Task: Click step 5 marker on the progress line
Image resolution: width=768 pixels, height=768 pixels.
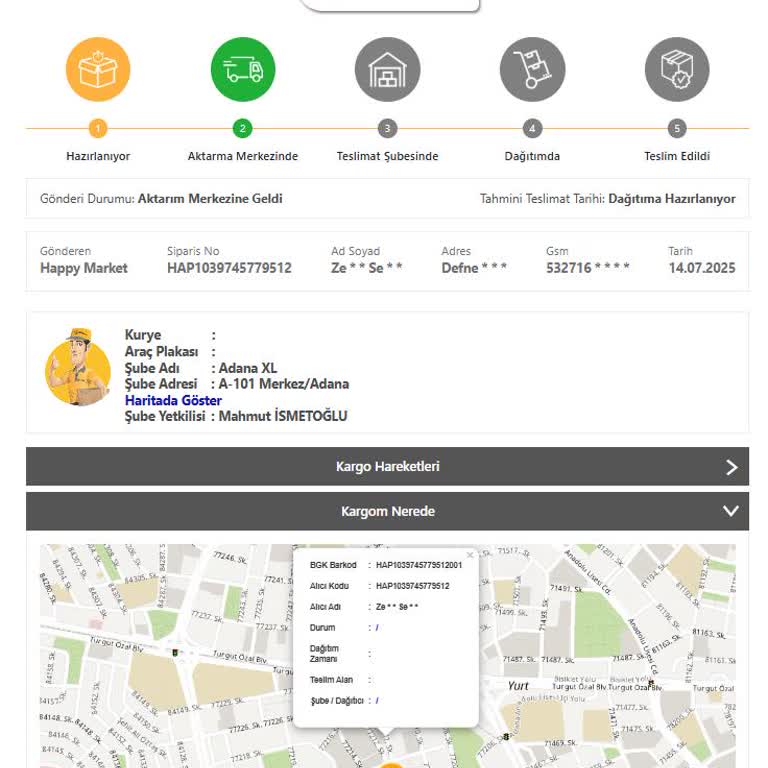Action: pyautogui.click(x=677, y=128)
